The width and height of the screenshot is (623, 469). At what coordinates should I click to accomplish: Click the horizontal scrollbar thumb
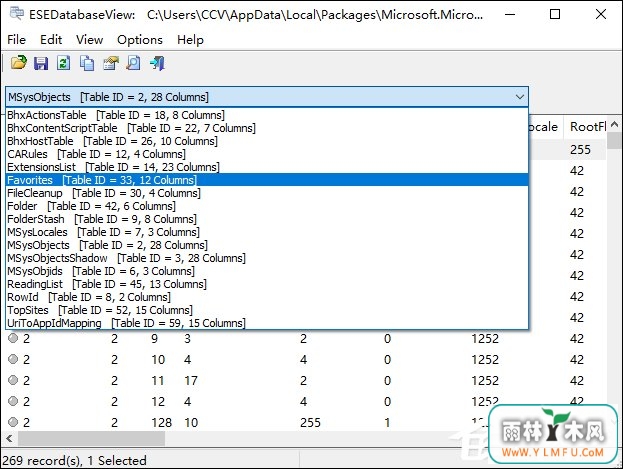click(91, 439)
